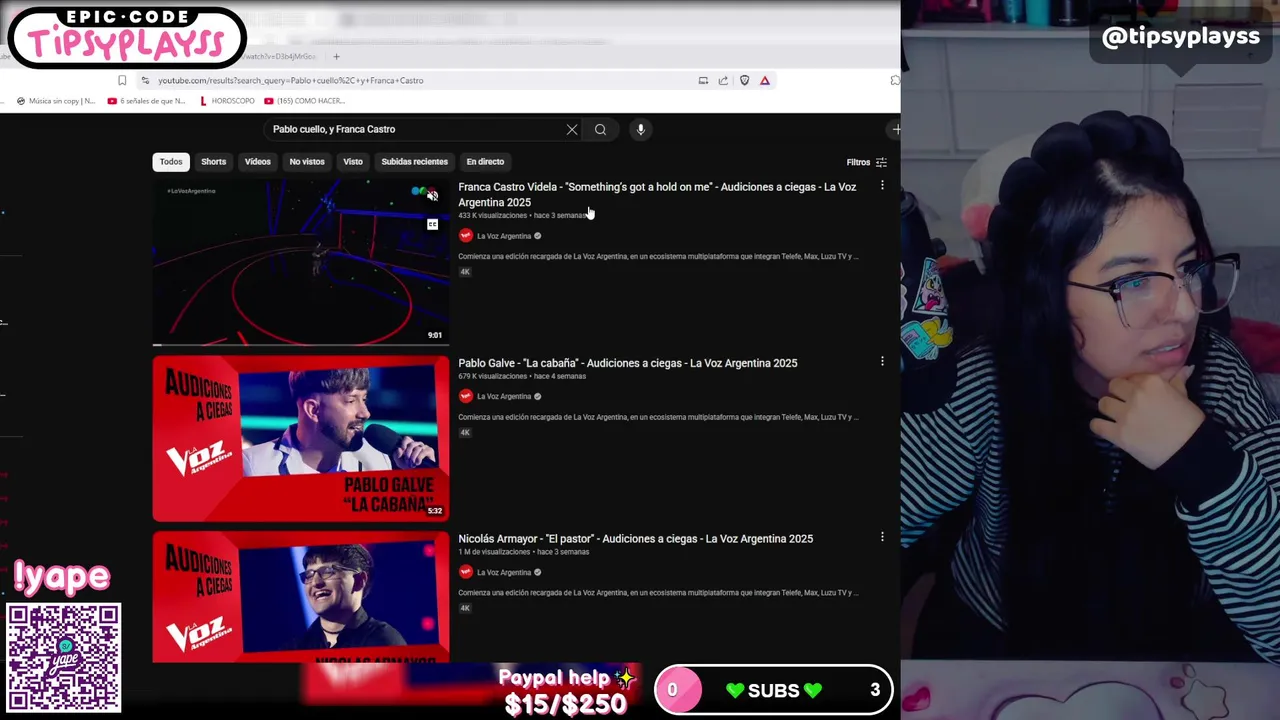Start voice search with microphone icon

641,129
